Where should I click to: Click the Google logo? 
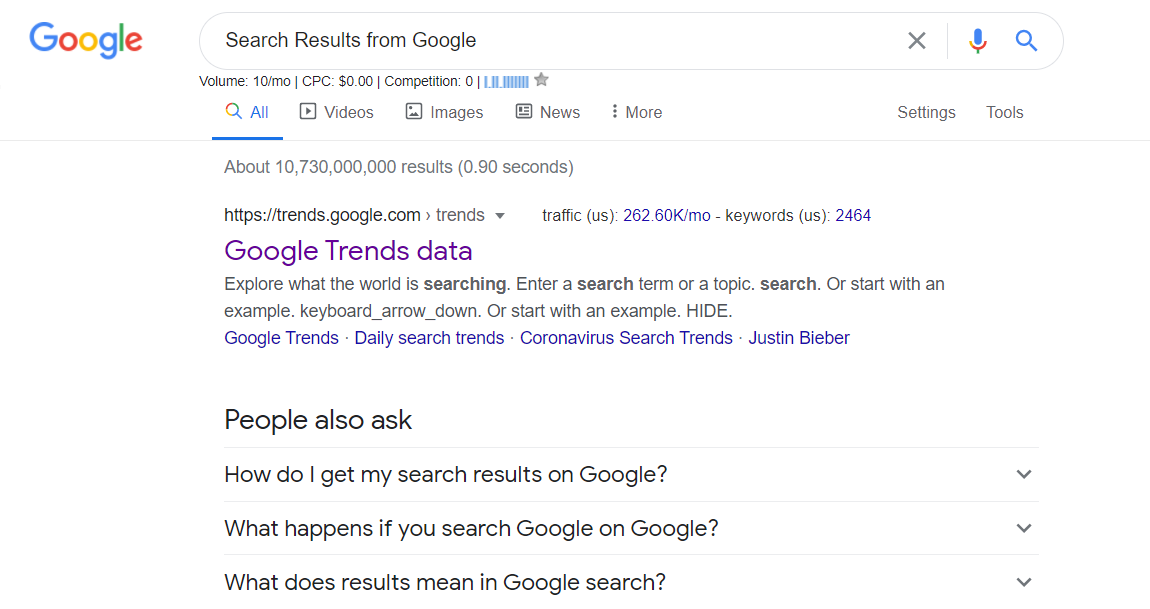click(86, 40)
